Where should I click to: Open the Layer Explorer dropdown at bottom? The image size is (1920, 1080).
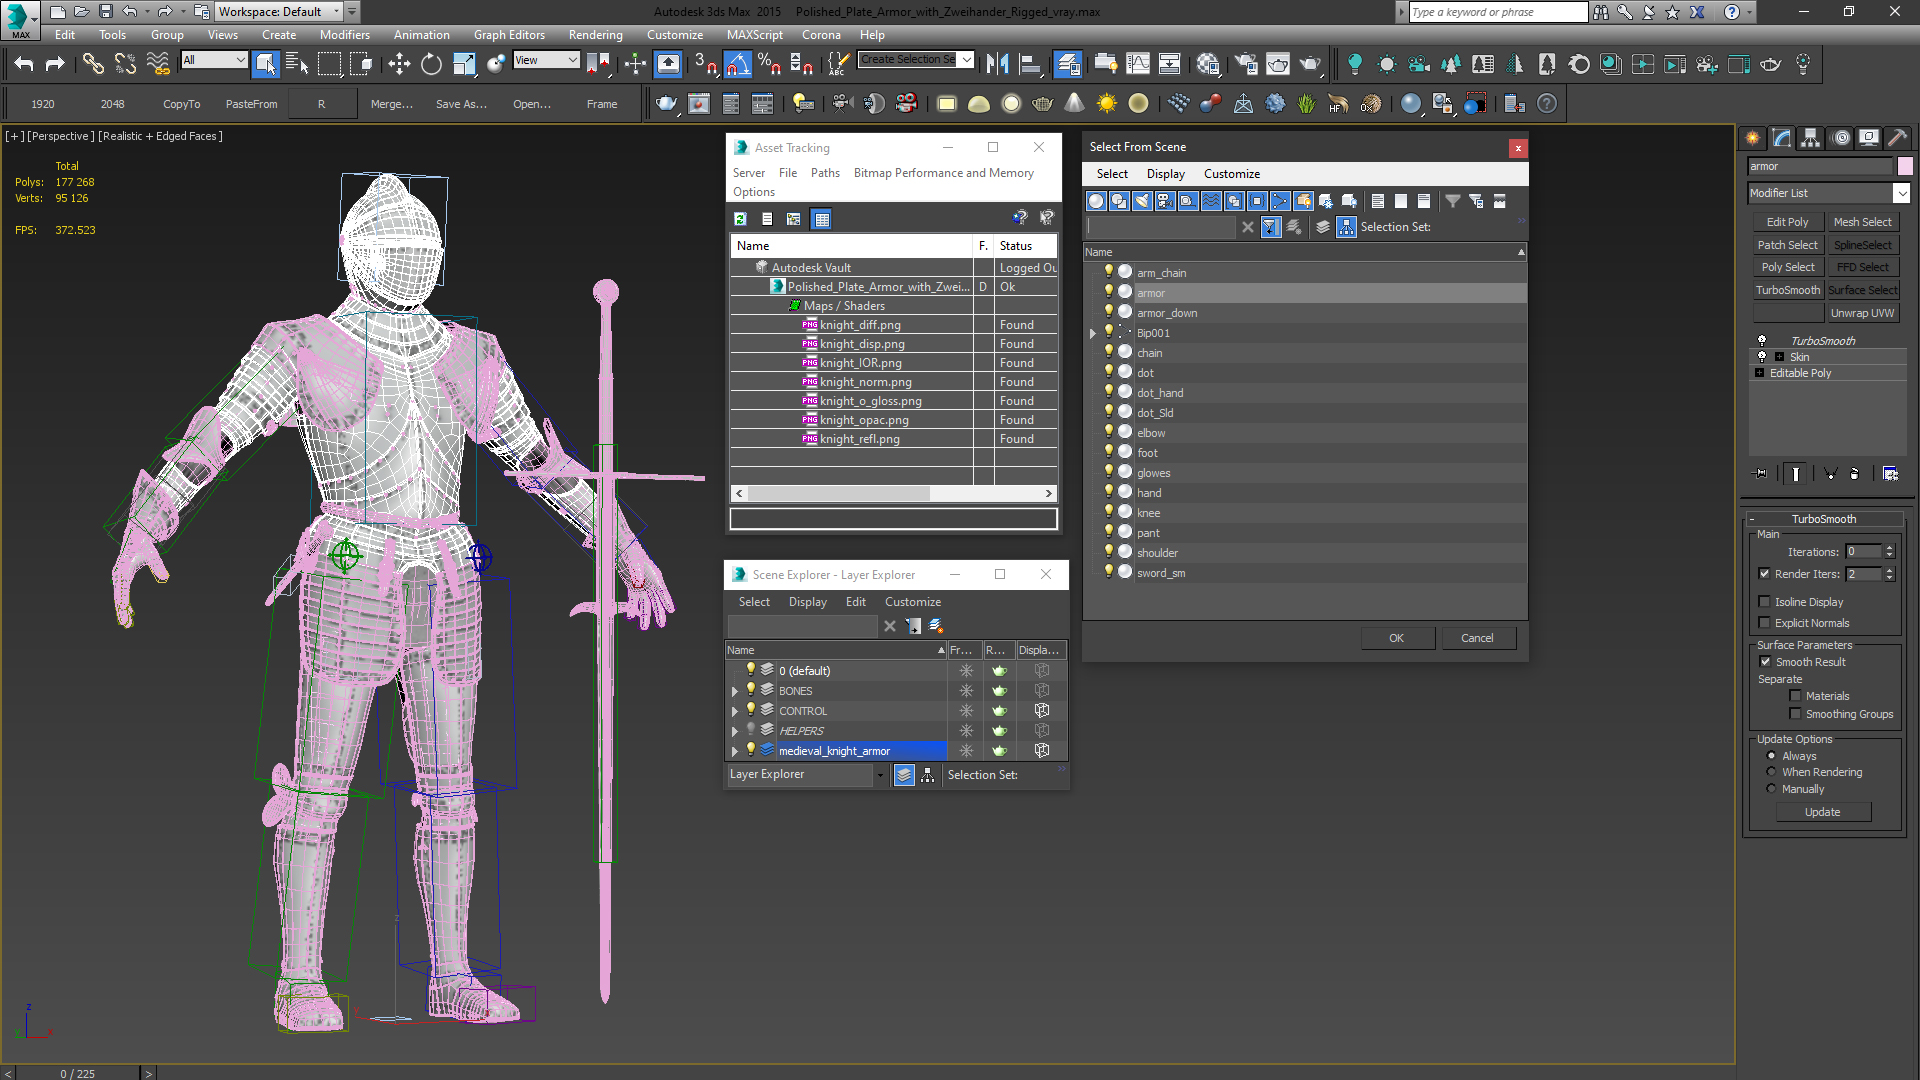(880, 775)
